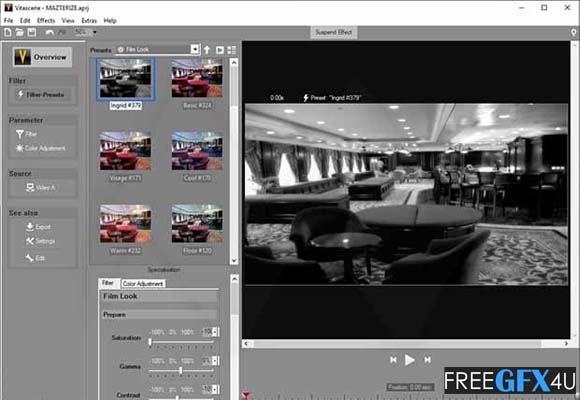Select the Ingrid #379 preset thumbnail

pyautogui.click(x=126, y=79)
